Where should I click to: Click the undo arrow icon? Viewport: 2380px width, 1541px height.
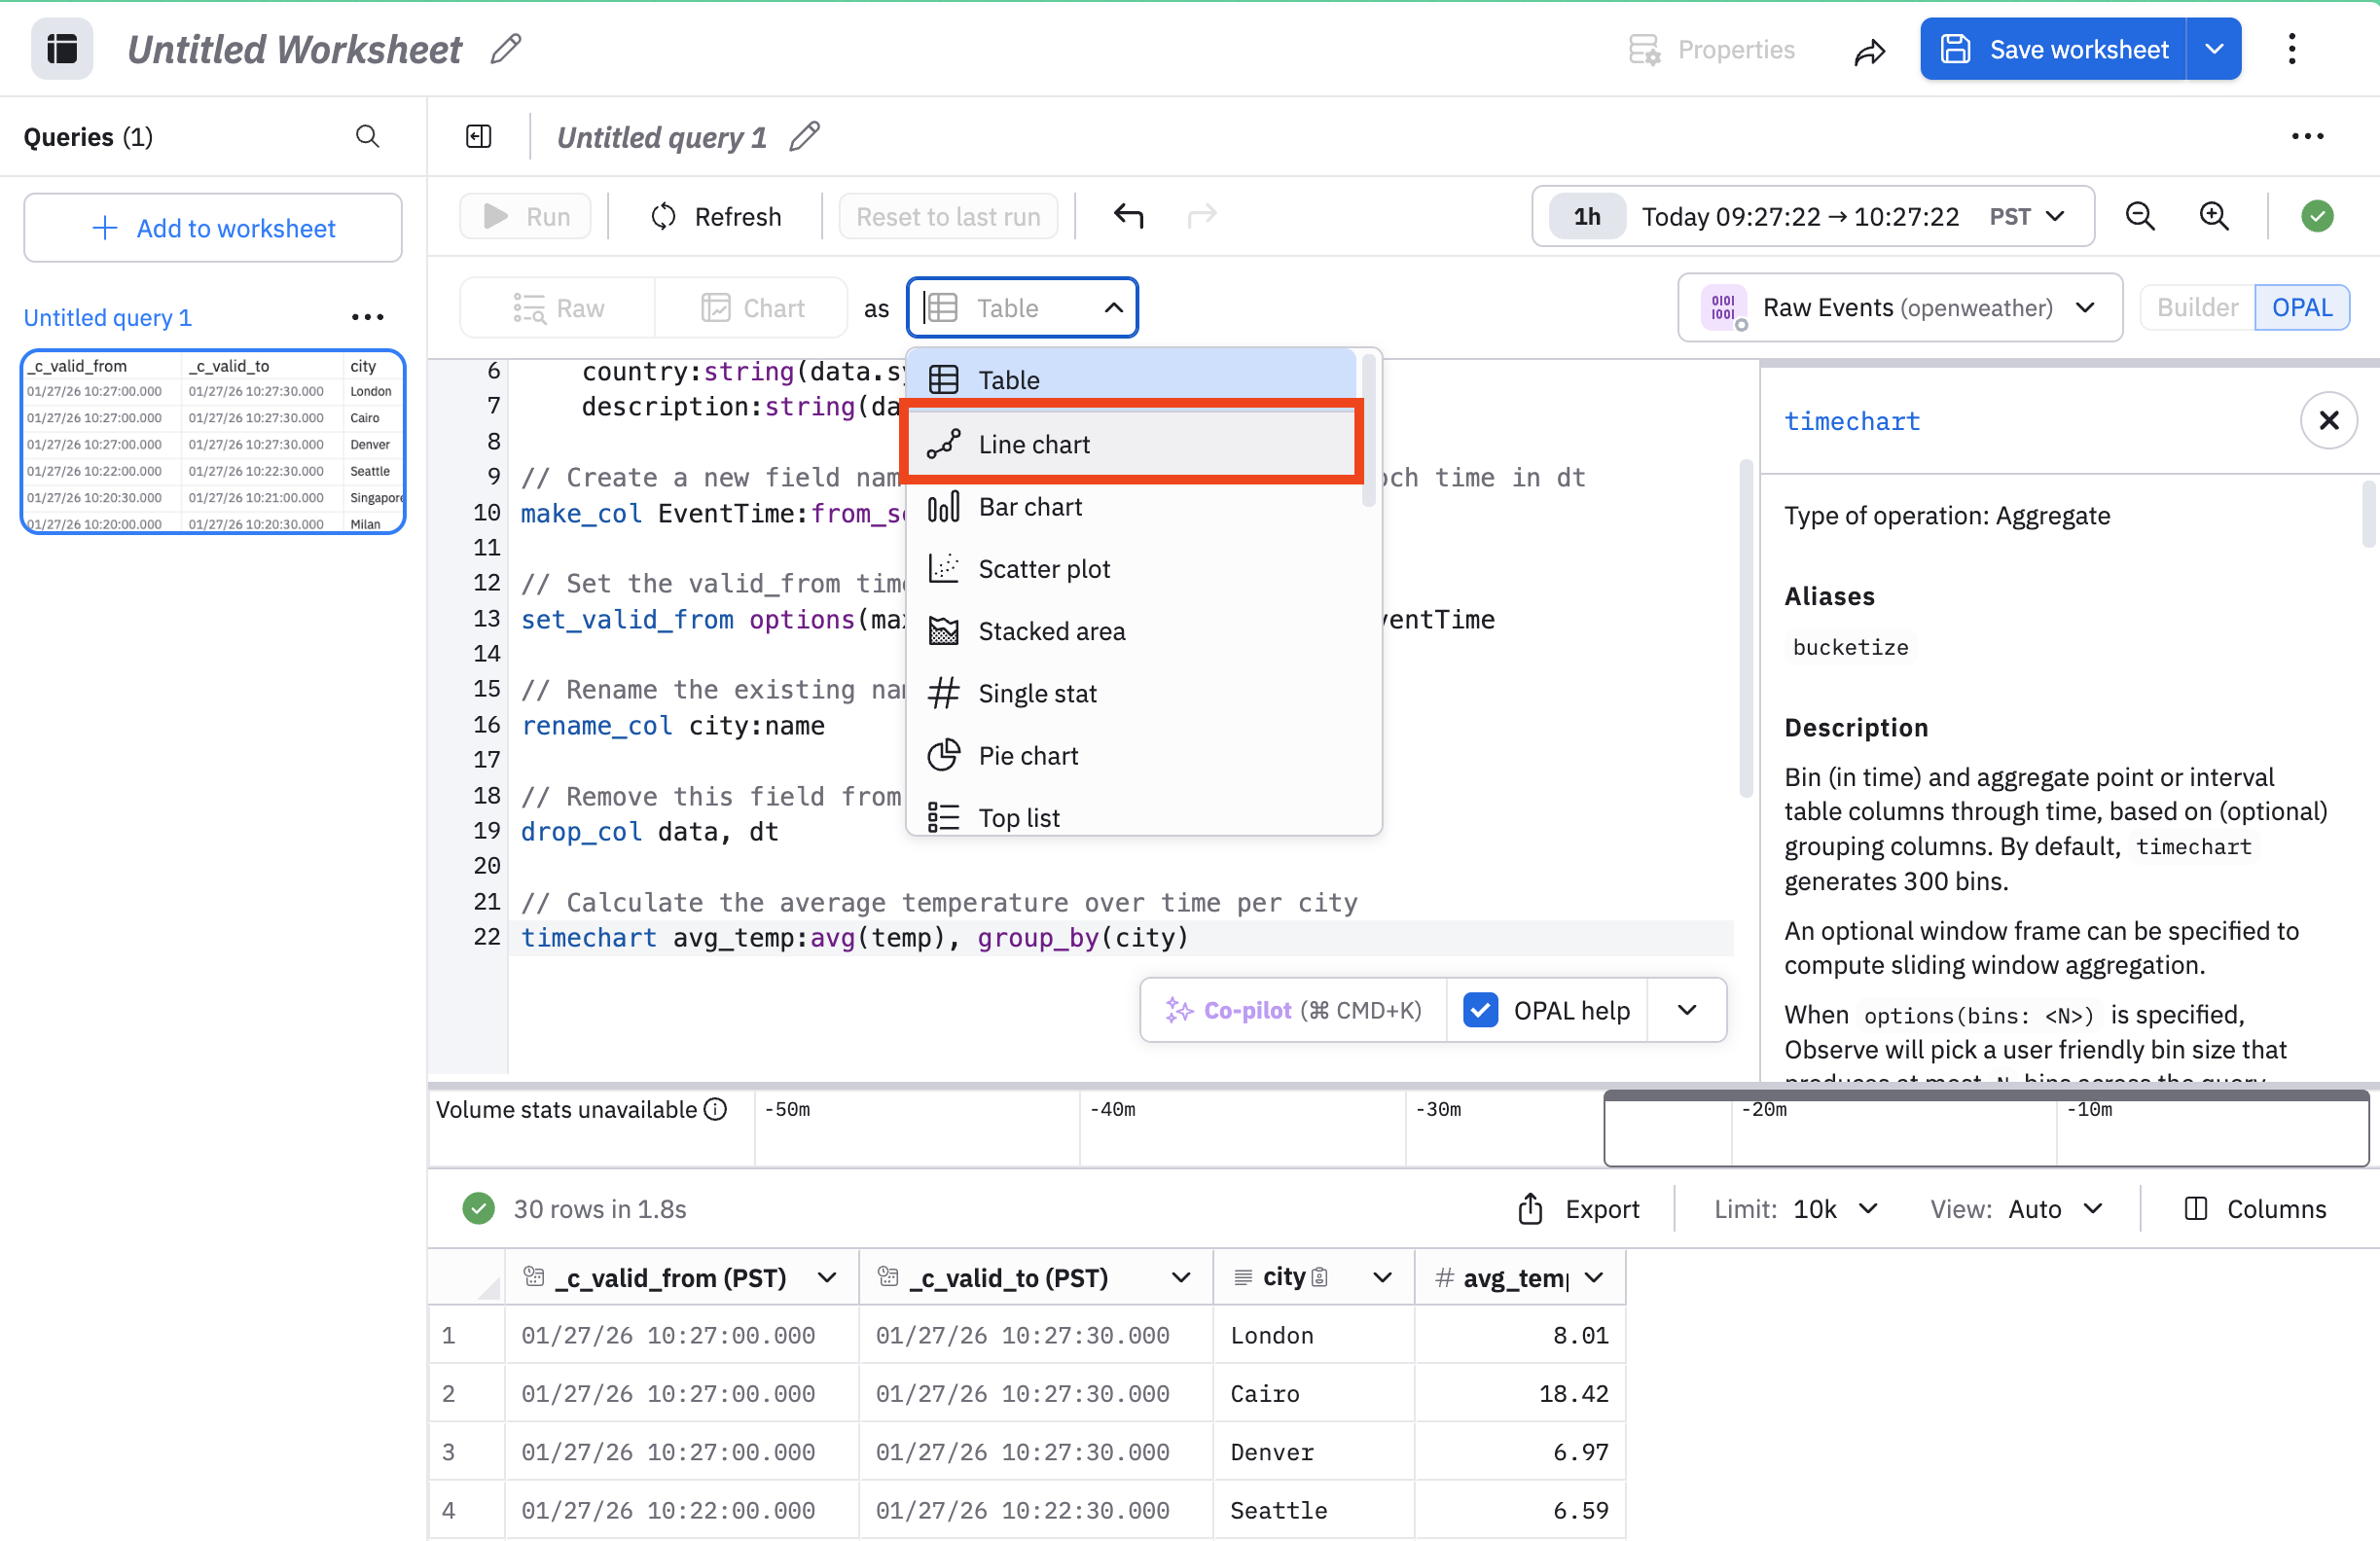[x=1128, y=216]
